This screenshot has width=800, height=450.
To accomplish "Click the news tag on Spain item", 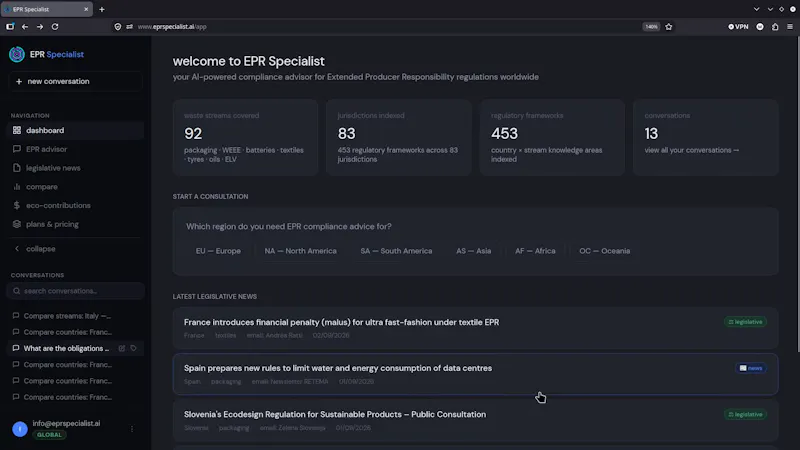I will [x=751, y=368].
